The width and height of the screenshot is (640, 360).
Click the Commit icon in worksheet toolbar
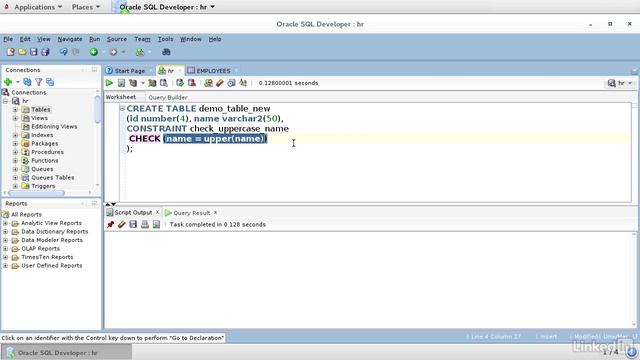coord(180,83)
